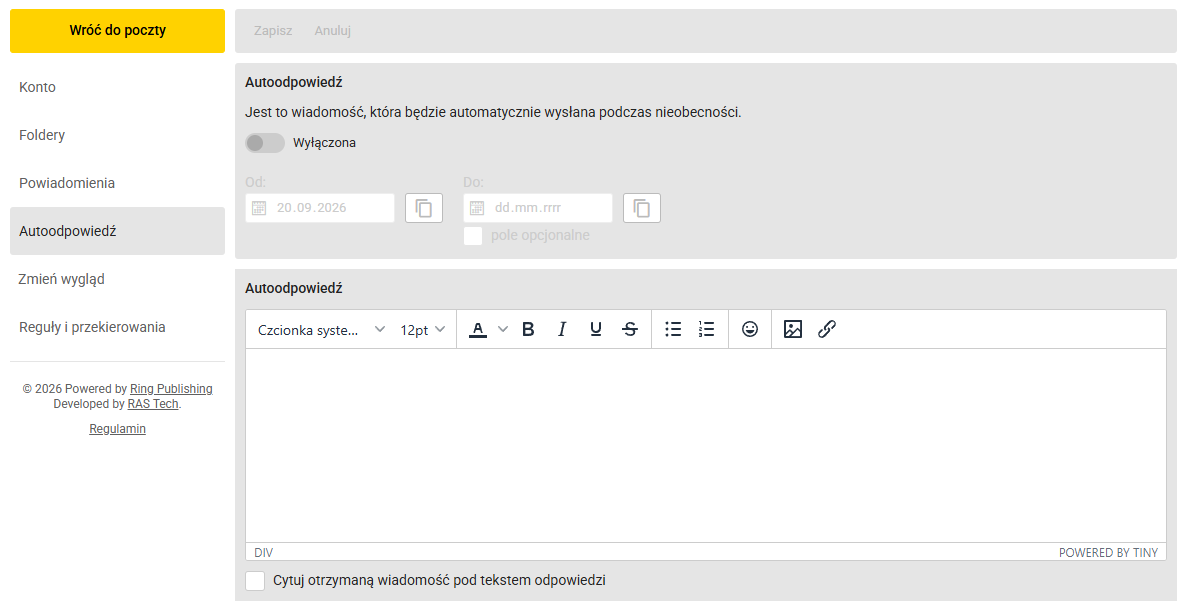This screenshot has width=1182, height=615.
Task: Toggle underline formatting in editor toolbar
Action: click(x=596, y=329)
